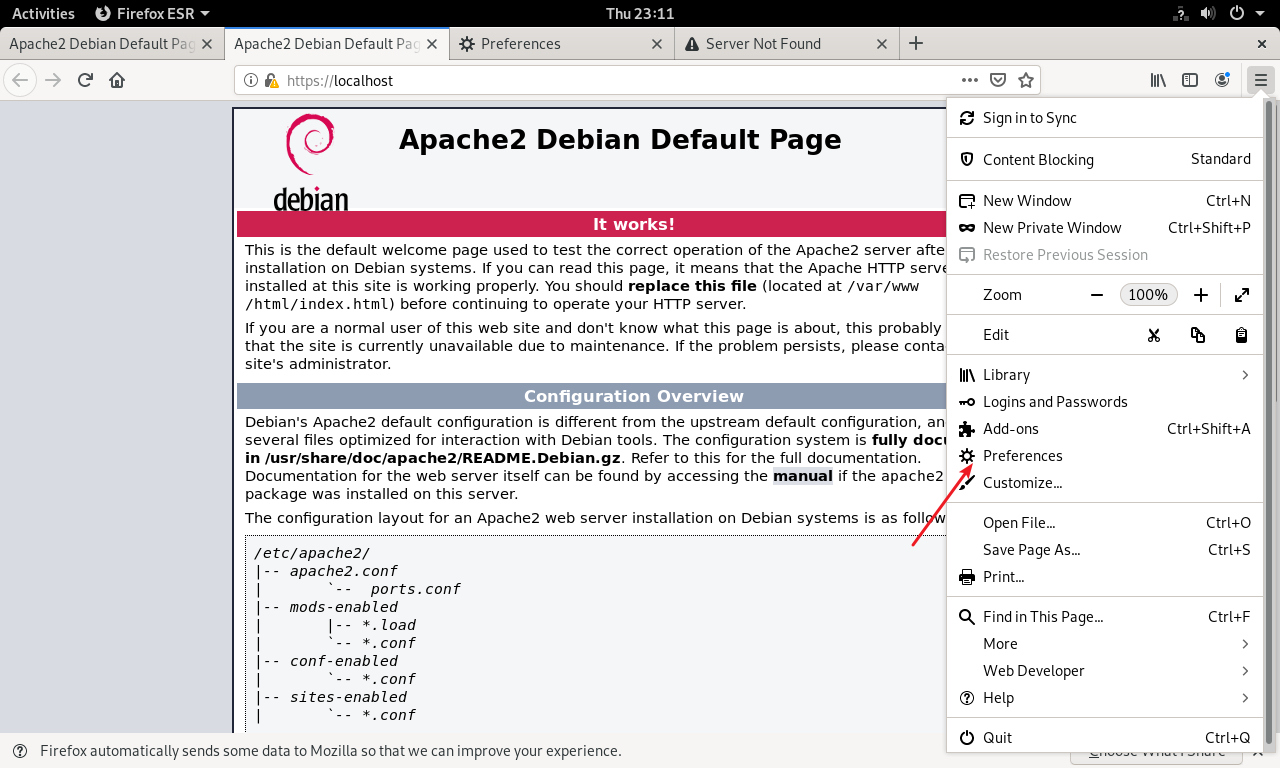Choose New Private Window
The width and height of the screenshot is (1280, 768).
1105,228
